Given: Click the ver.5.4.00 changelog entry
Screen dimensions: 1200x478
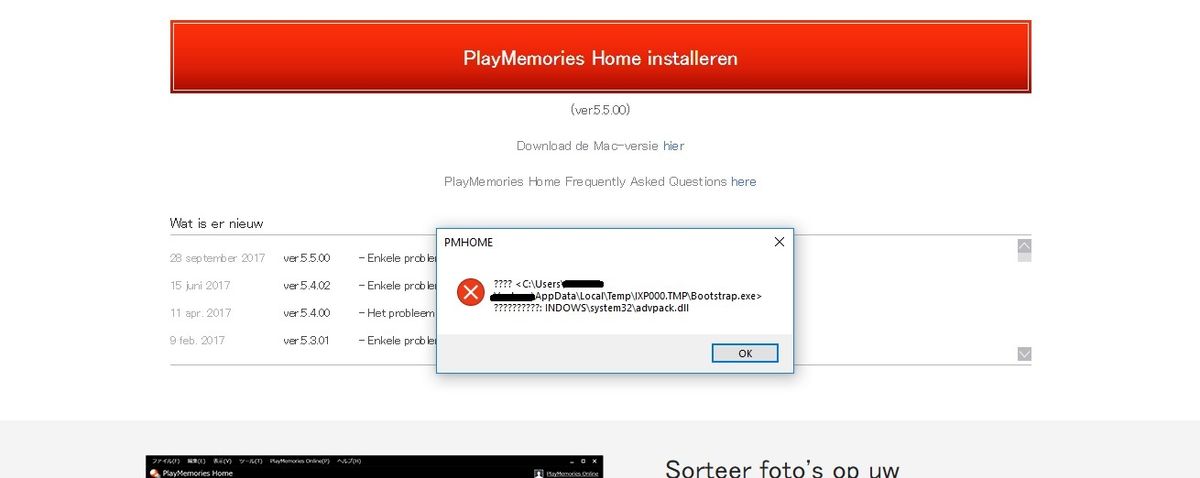Looking at the screenshot, I should click(306, 313).
